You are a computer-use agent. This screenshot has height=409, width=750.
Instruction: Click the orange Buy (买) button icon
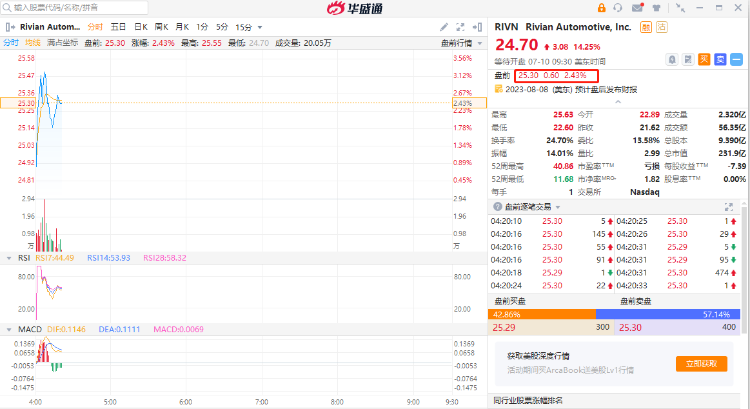coord(704,59)
